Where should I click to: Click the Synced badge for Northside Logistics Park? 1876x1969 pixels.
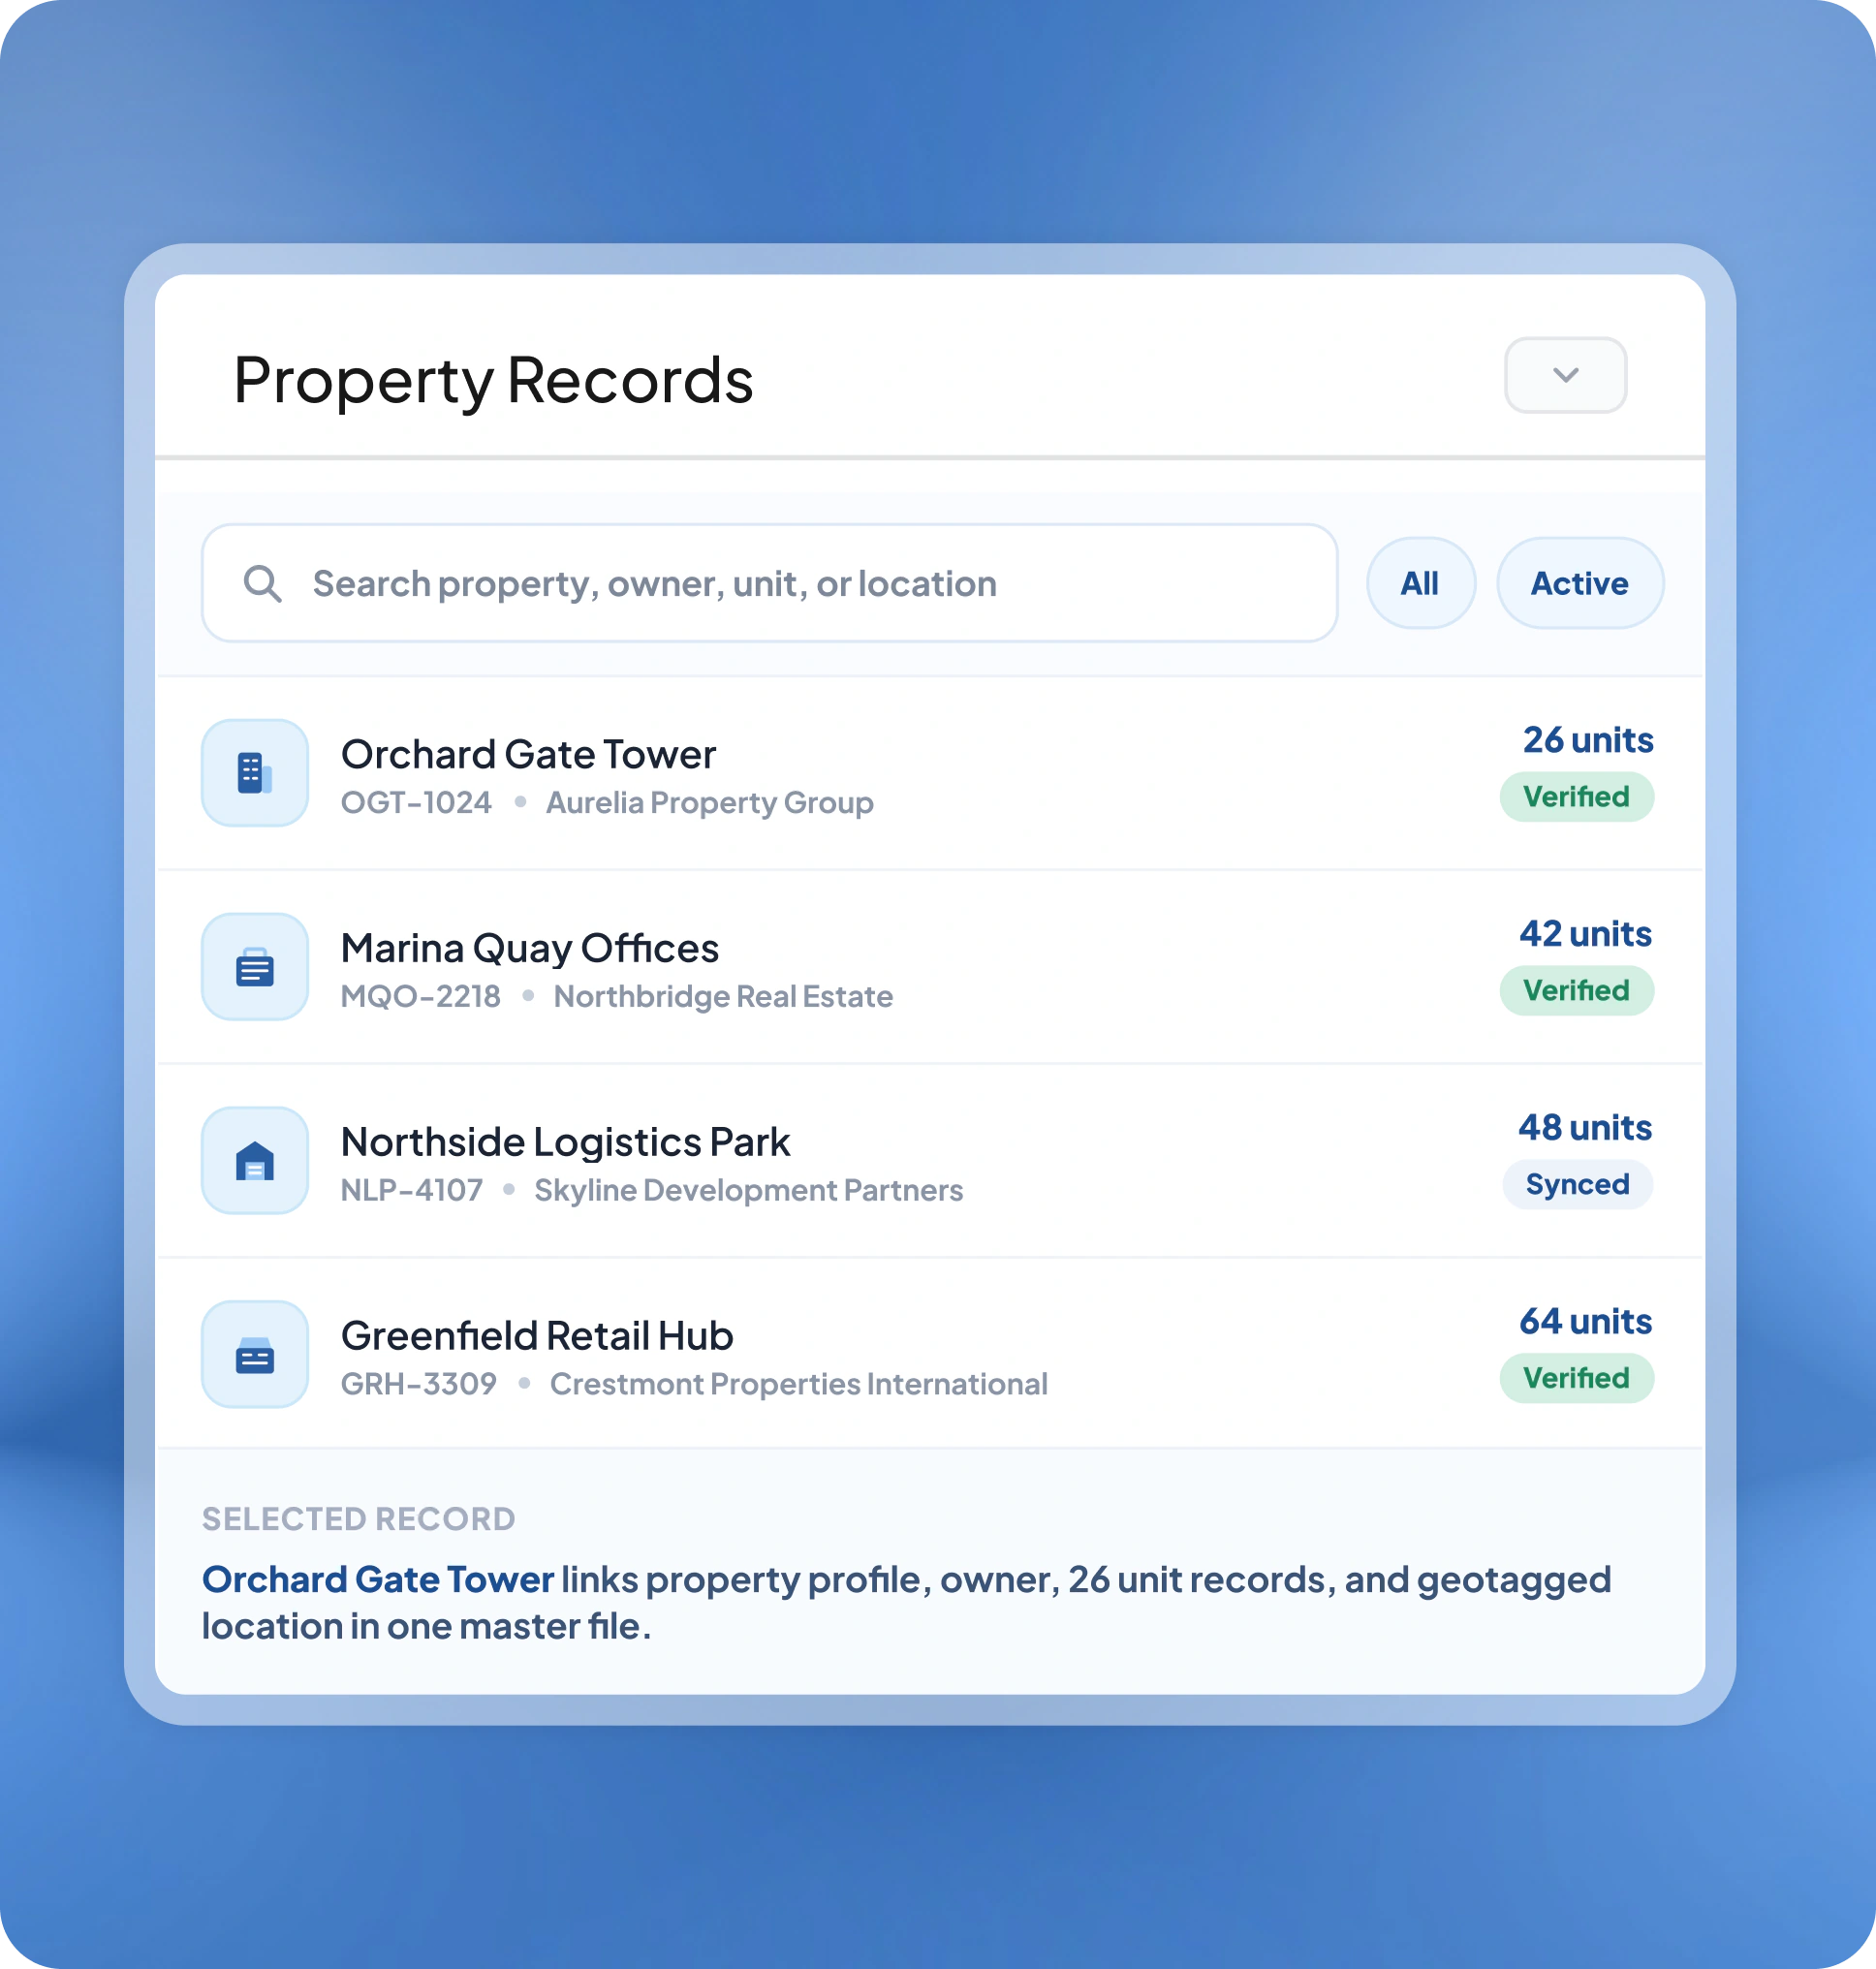(1577, 1185)
